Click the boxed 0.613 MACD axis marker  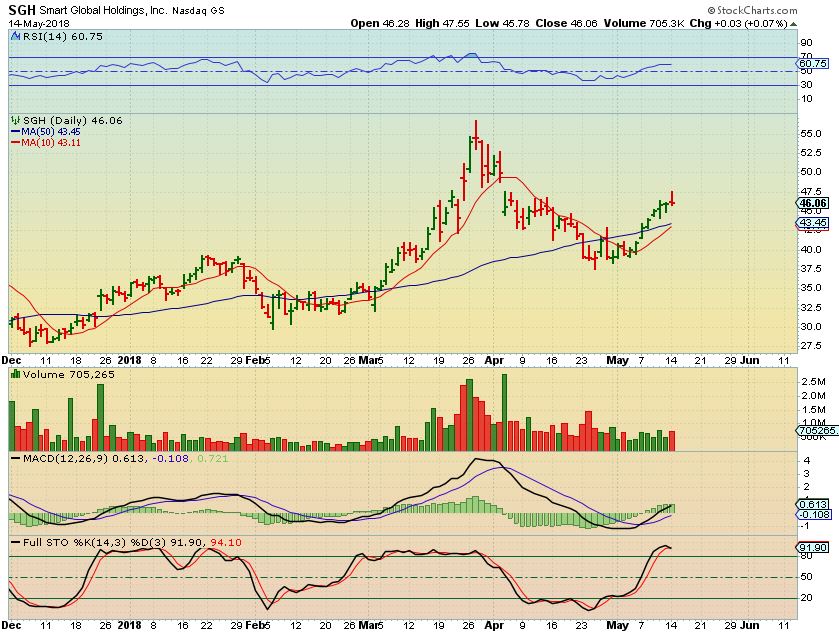[813, 504]
